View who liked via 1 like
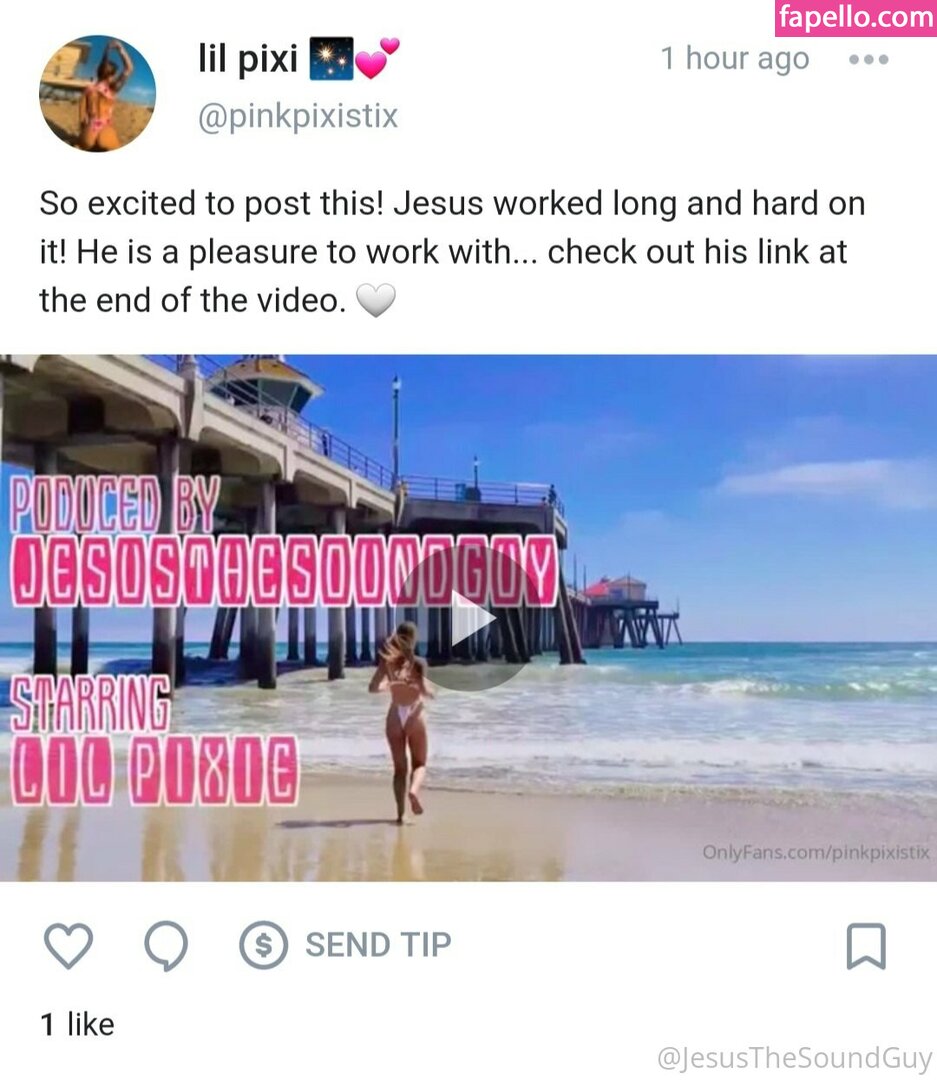The width and height of the screenshot is (937, 1080). 77,1024
